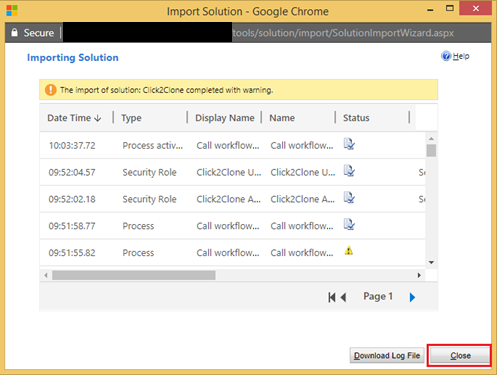Viewport: 497px width, 376px height.
Task: Click status icon for 10:03:37.72 row
Action: [349, 144]
